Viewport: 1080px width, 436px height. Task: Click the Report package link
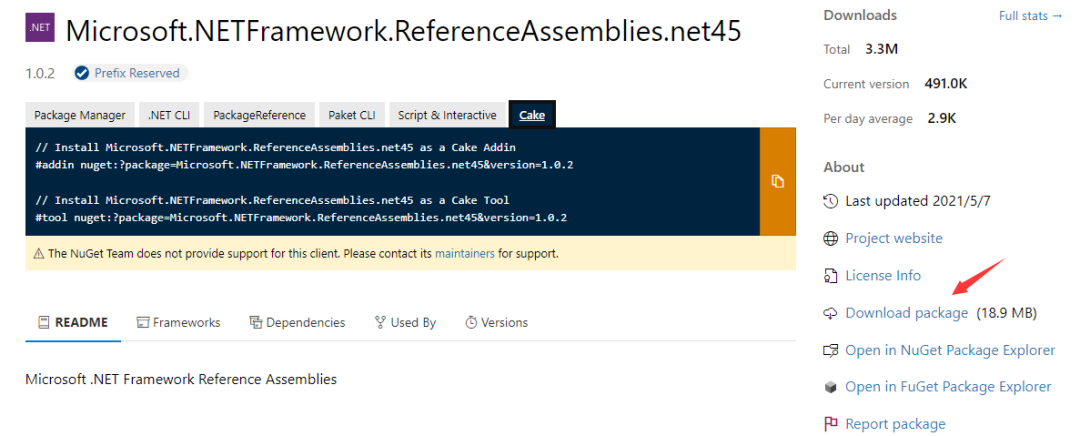[x=895, y=424]
